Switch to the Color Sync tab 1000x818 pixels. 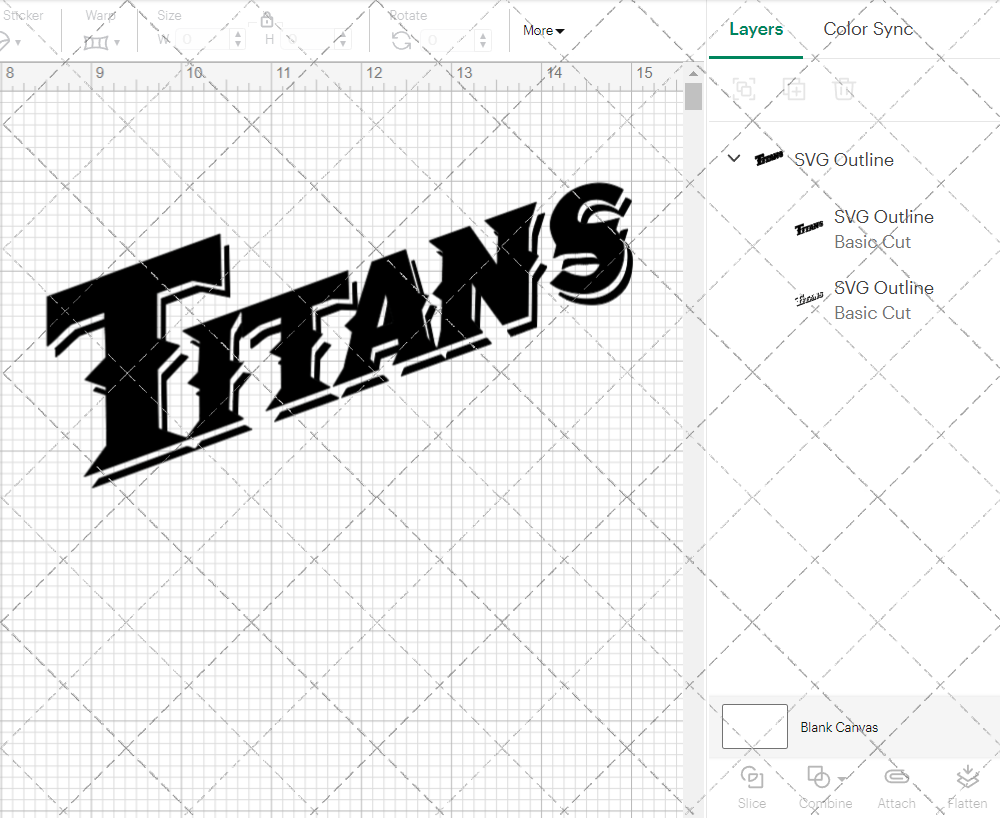click(x=868, y=29)
